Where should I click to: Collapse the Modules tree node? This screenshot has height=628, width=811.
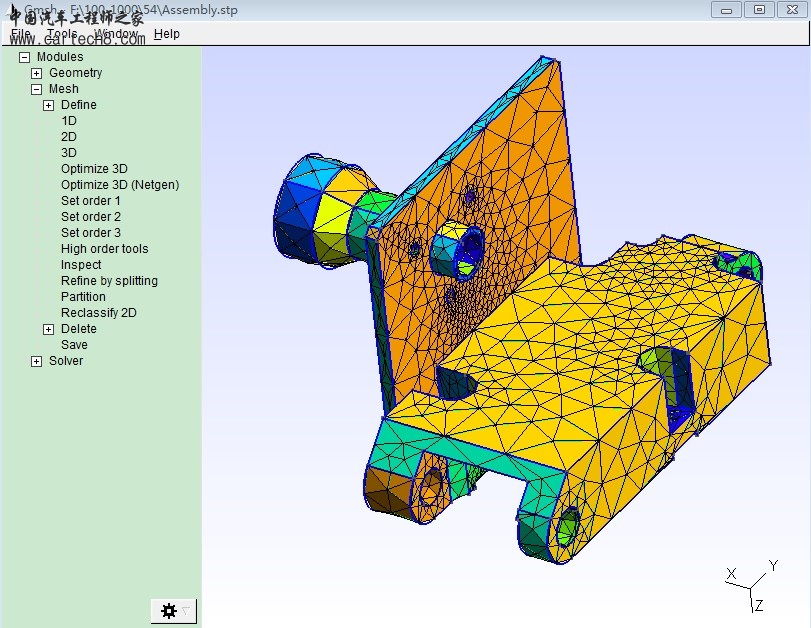tap(25, 57)
